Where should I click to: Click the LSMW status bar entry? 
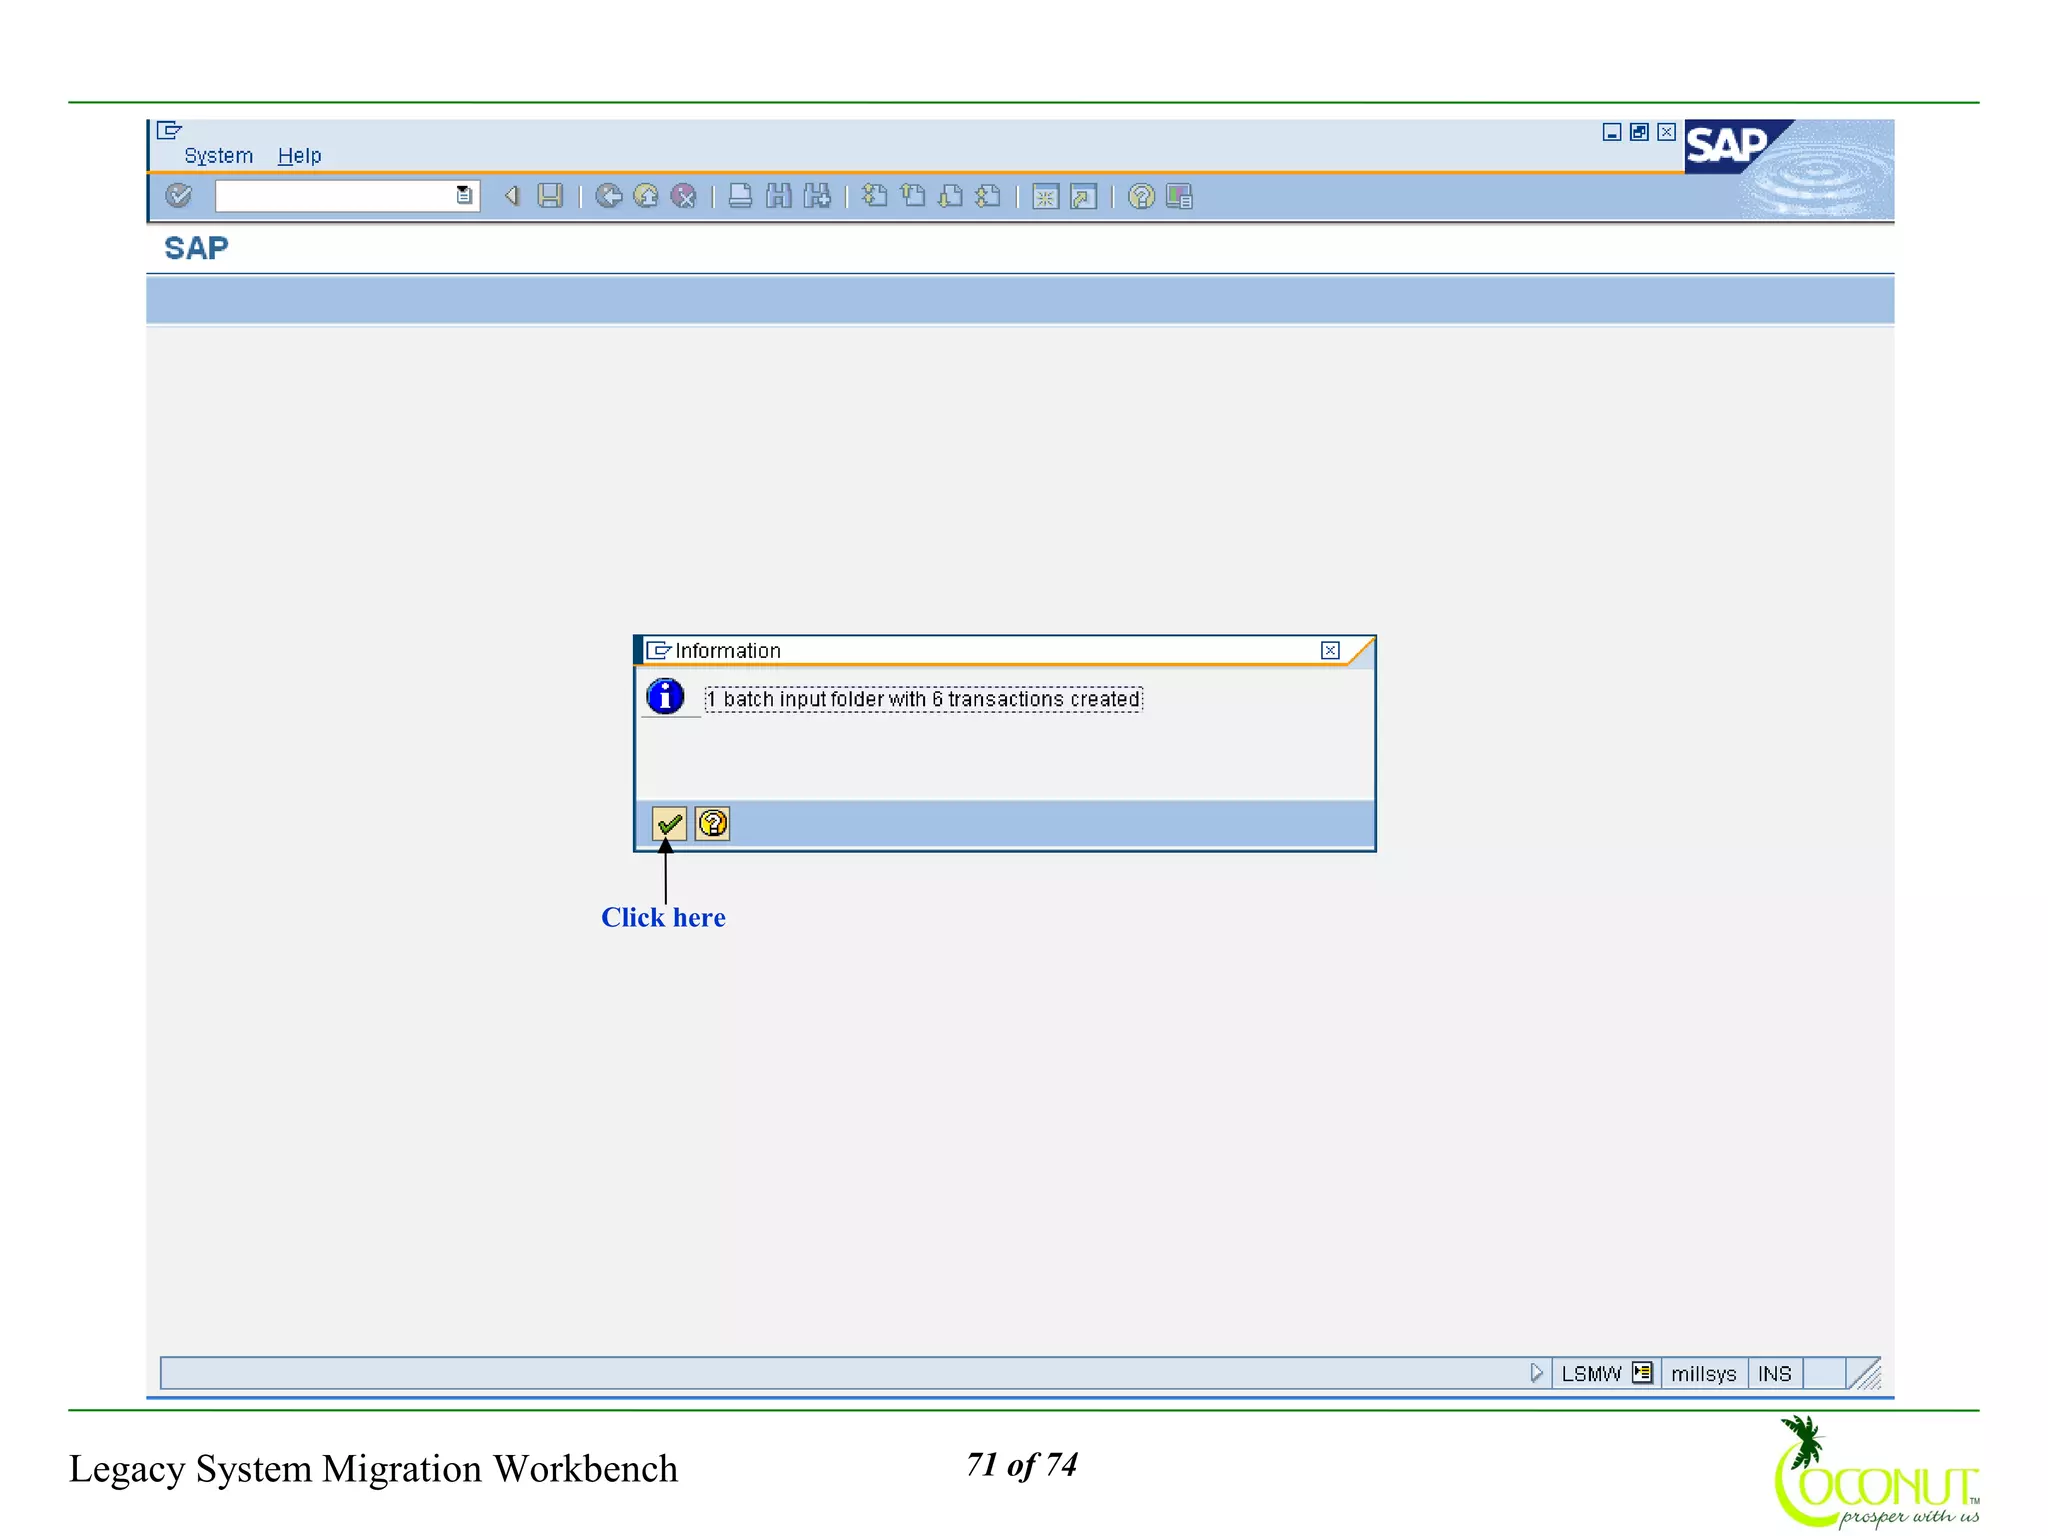(1591, 1374)
